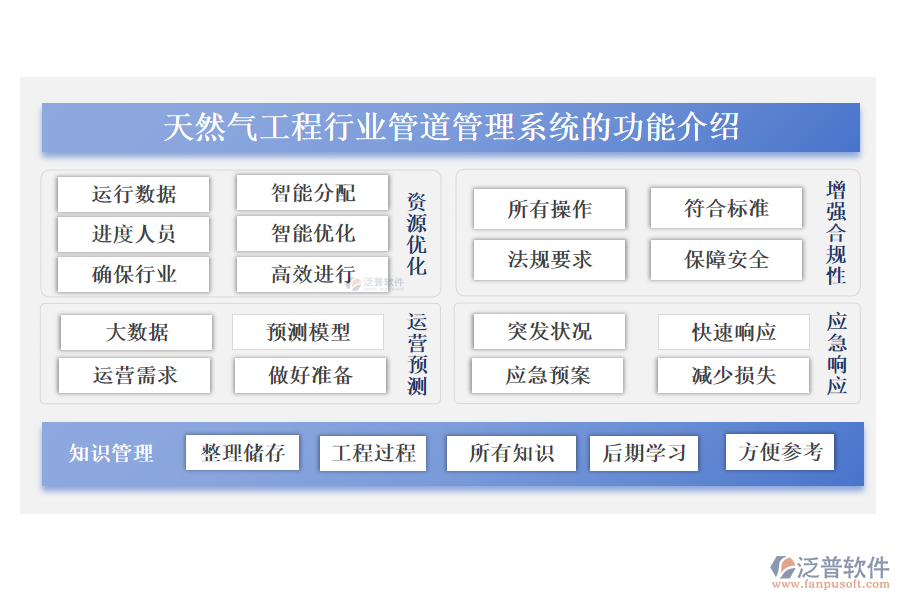This screenshot has height=600, width=900.
Task: Toggle the 符合标准 option
Action: tap(726, 208)
